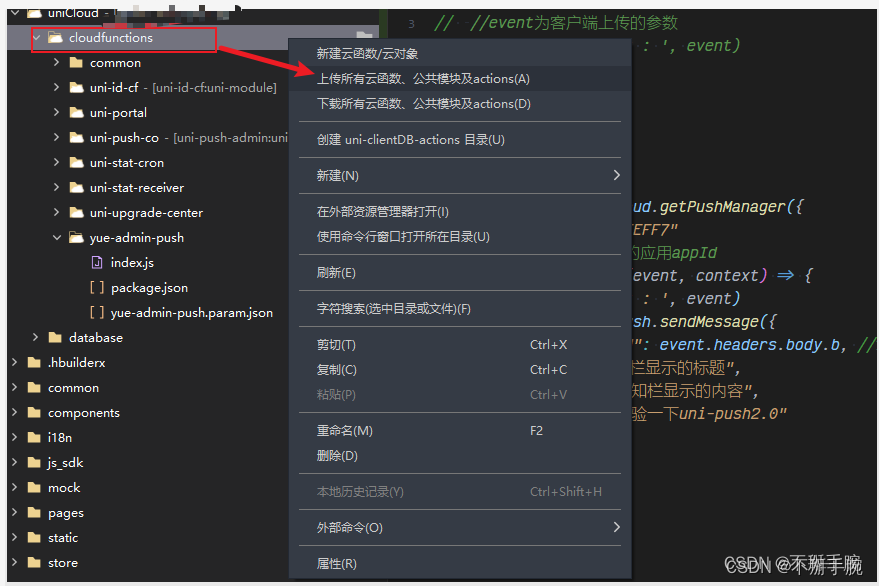879x586 pixels.
Task: Click the package.json bracket file icon
Action: click(97, 288)
